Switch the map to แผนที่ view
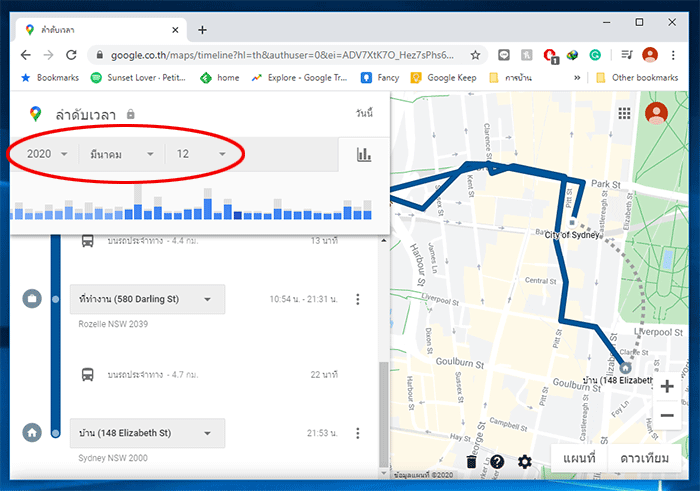The image size is (700, 491). click(x=579, y=458)
